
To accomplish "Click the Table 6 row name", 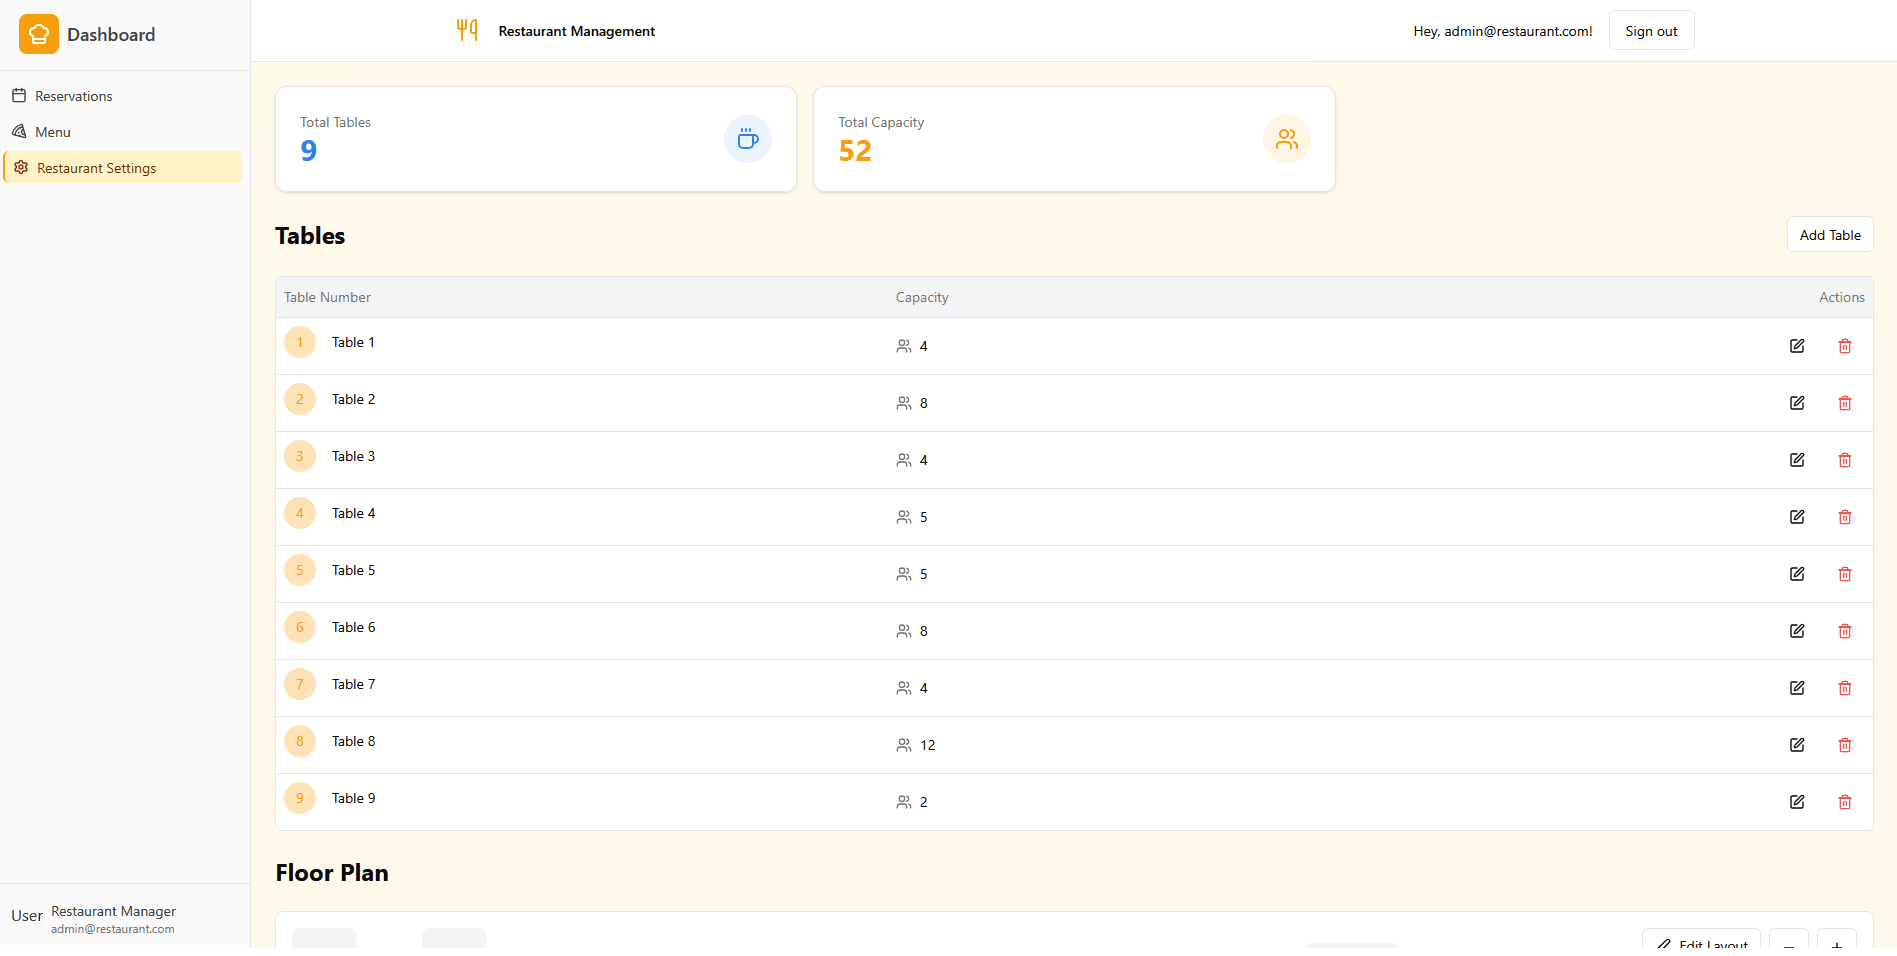I will click(353, 627).
